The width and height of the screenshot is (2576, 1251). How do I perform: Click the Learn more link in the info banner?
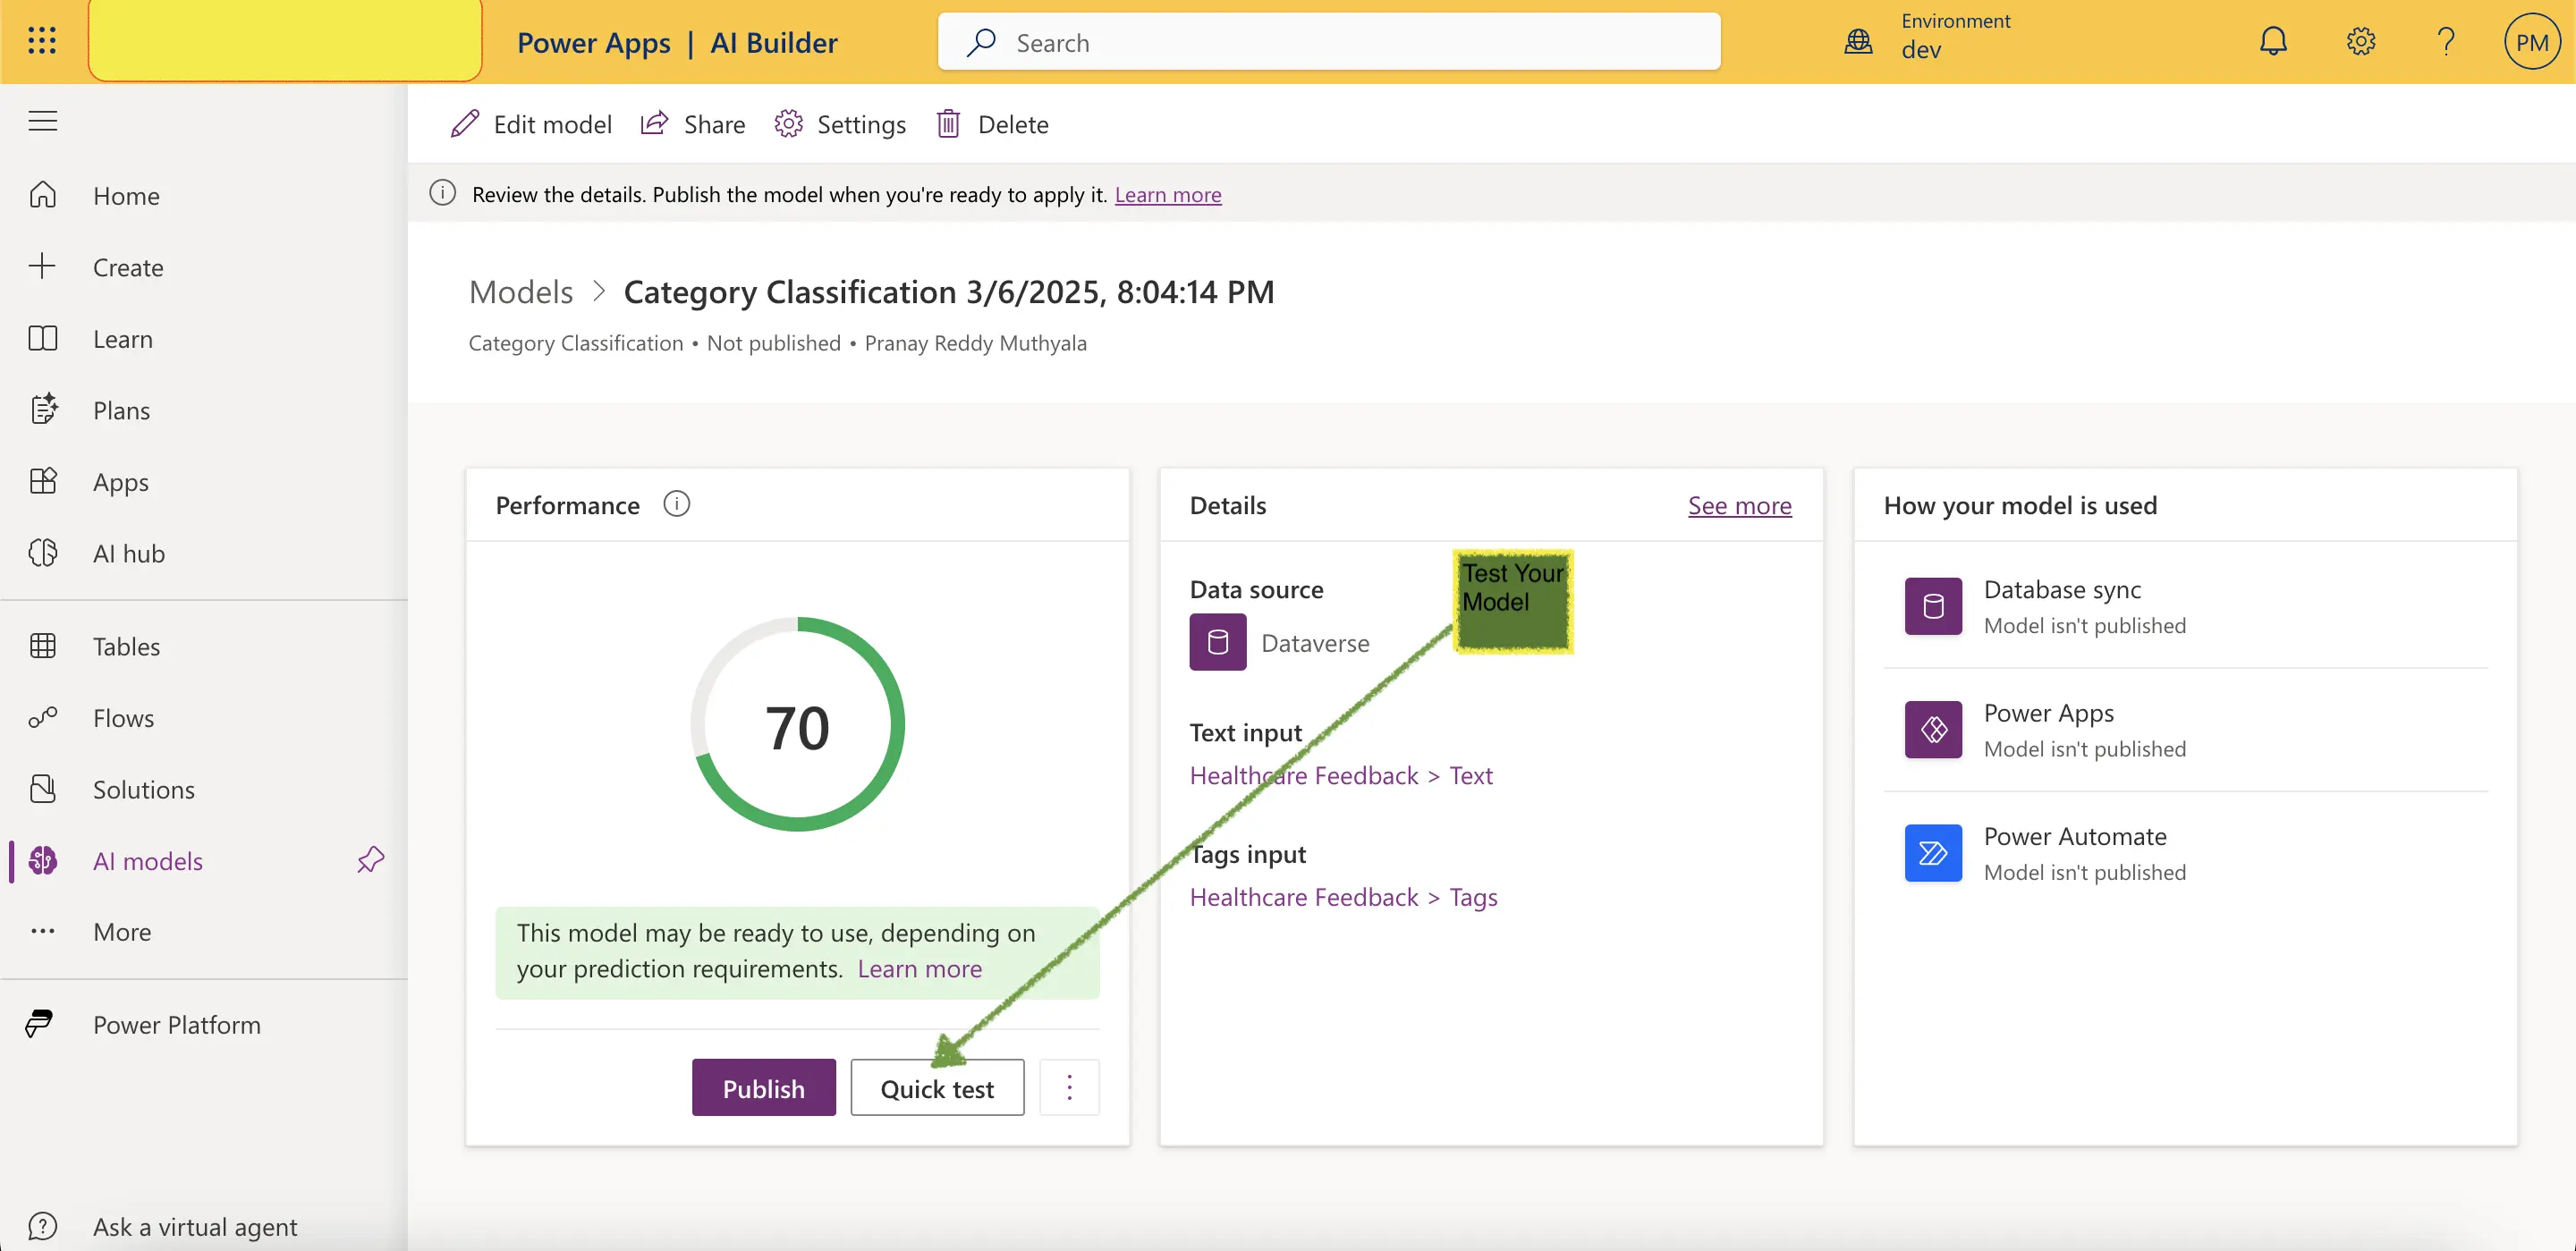(x=1168, y=194)
